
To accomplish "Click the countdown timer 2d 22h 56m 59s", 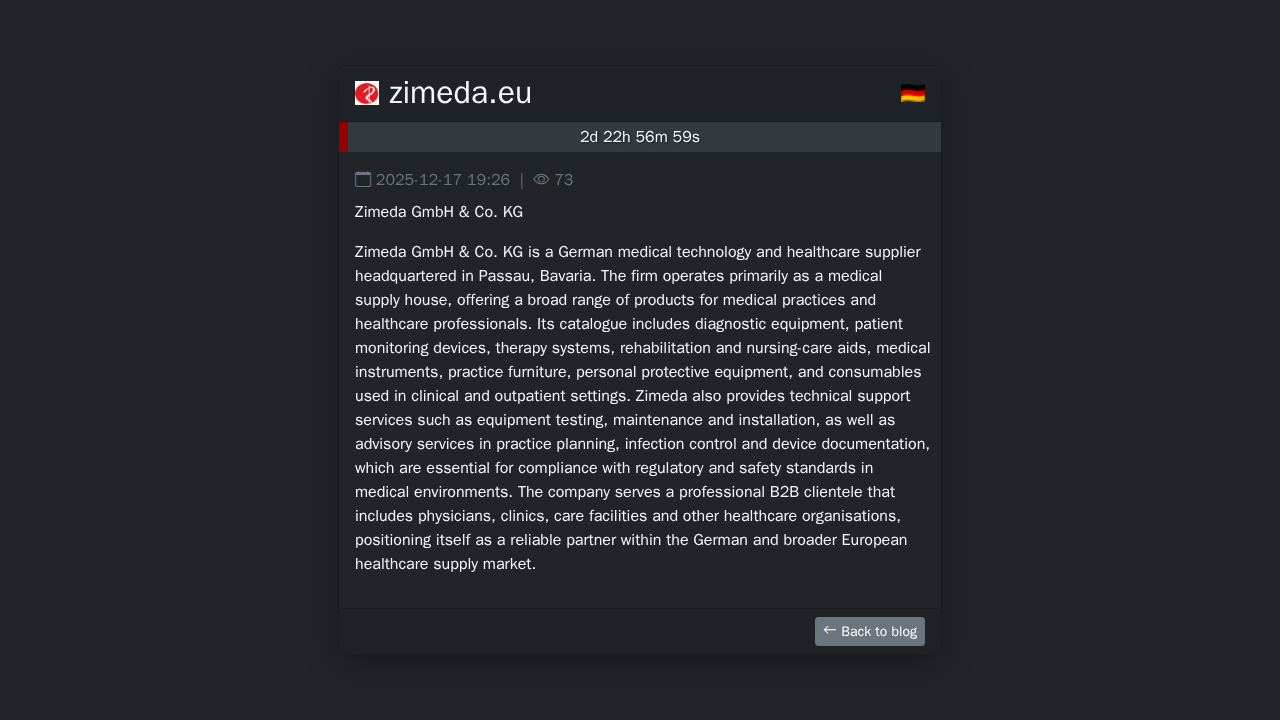I will click(640, 137).
